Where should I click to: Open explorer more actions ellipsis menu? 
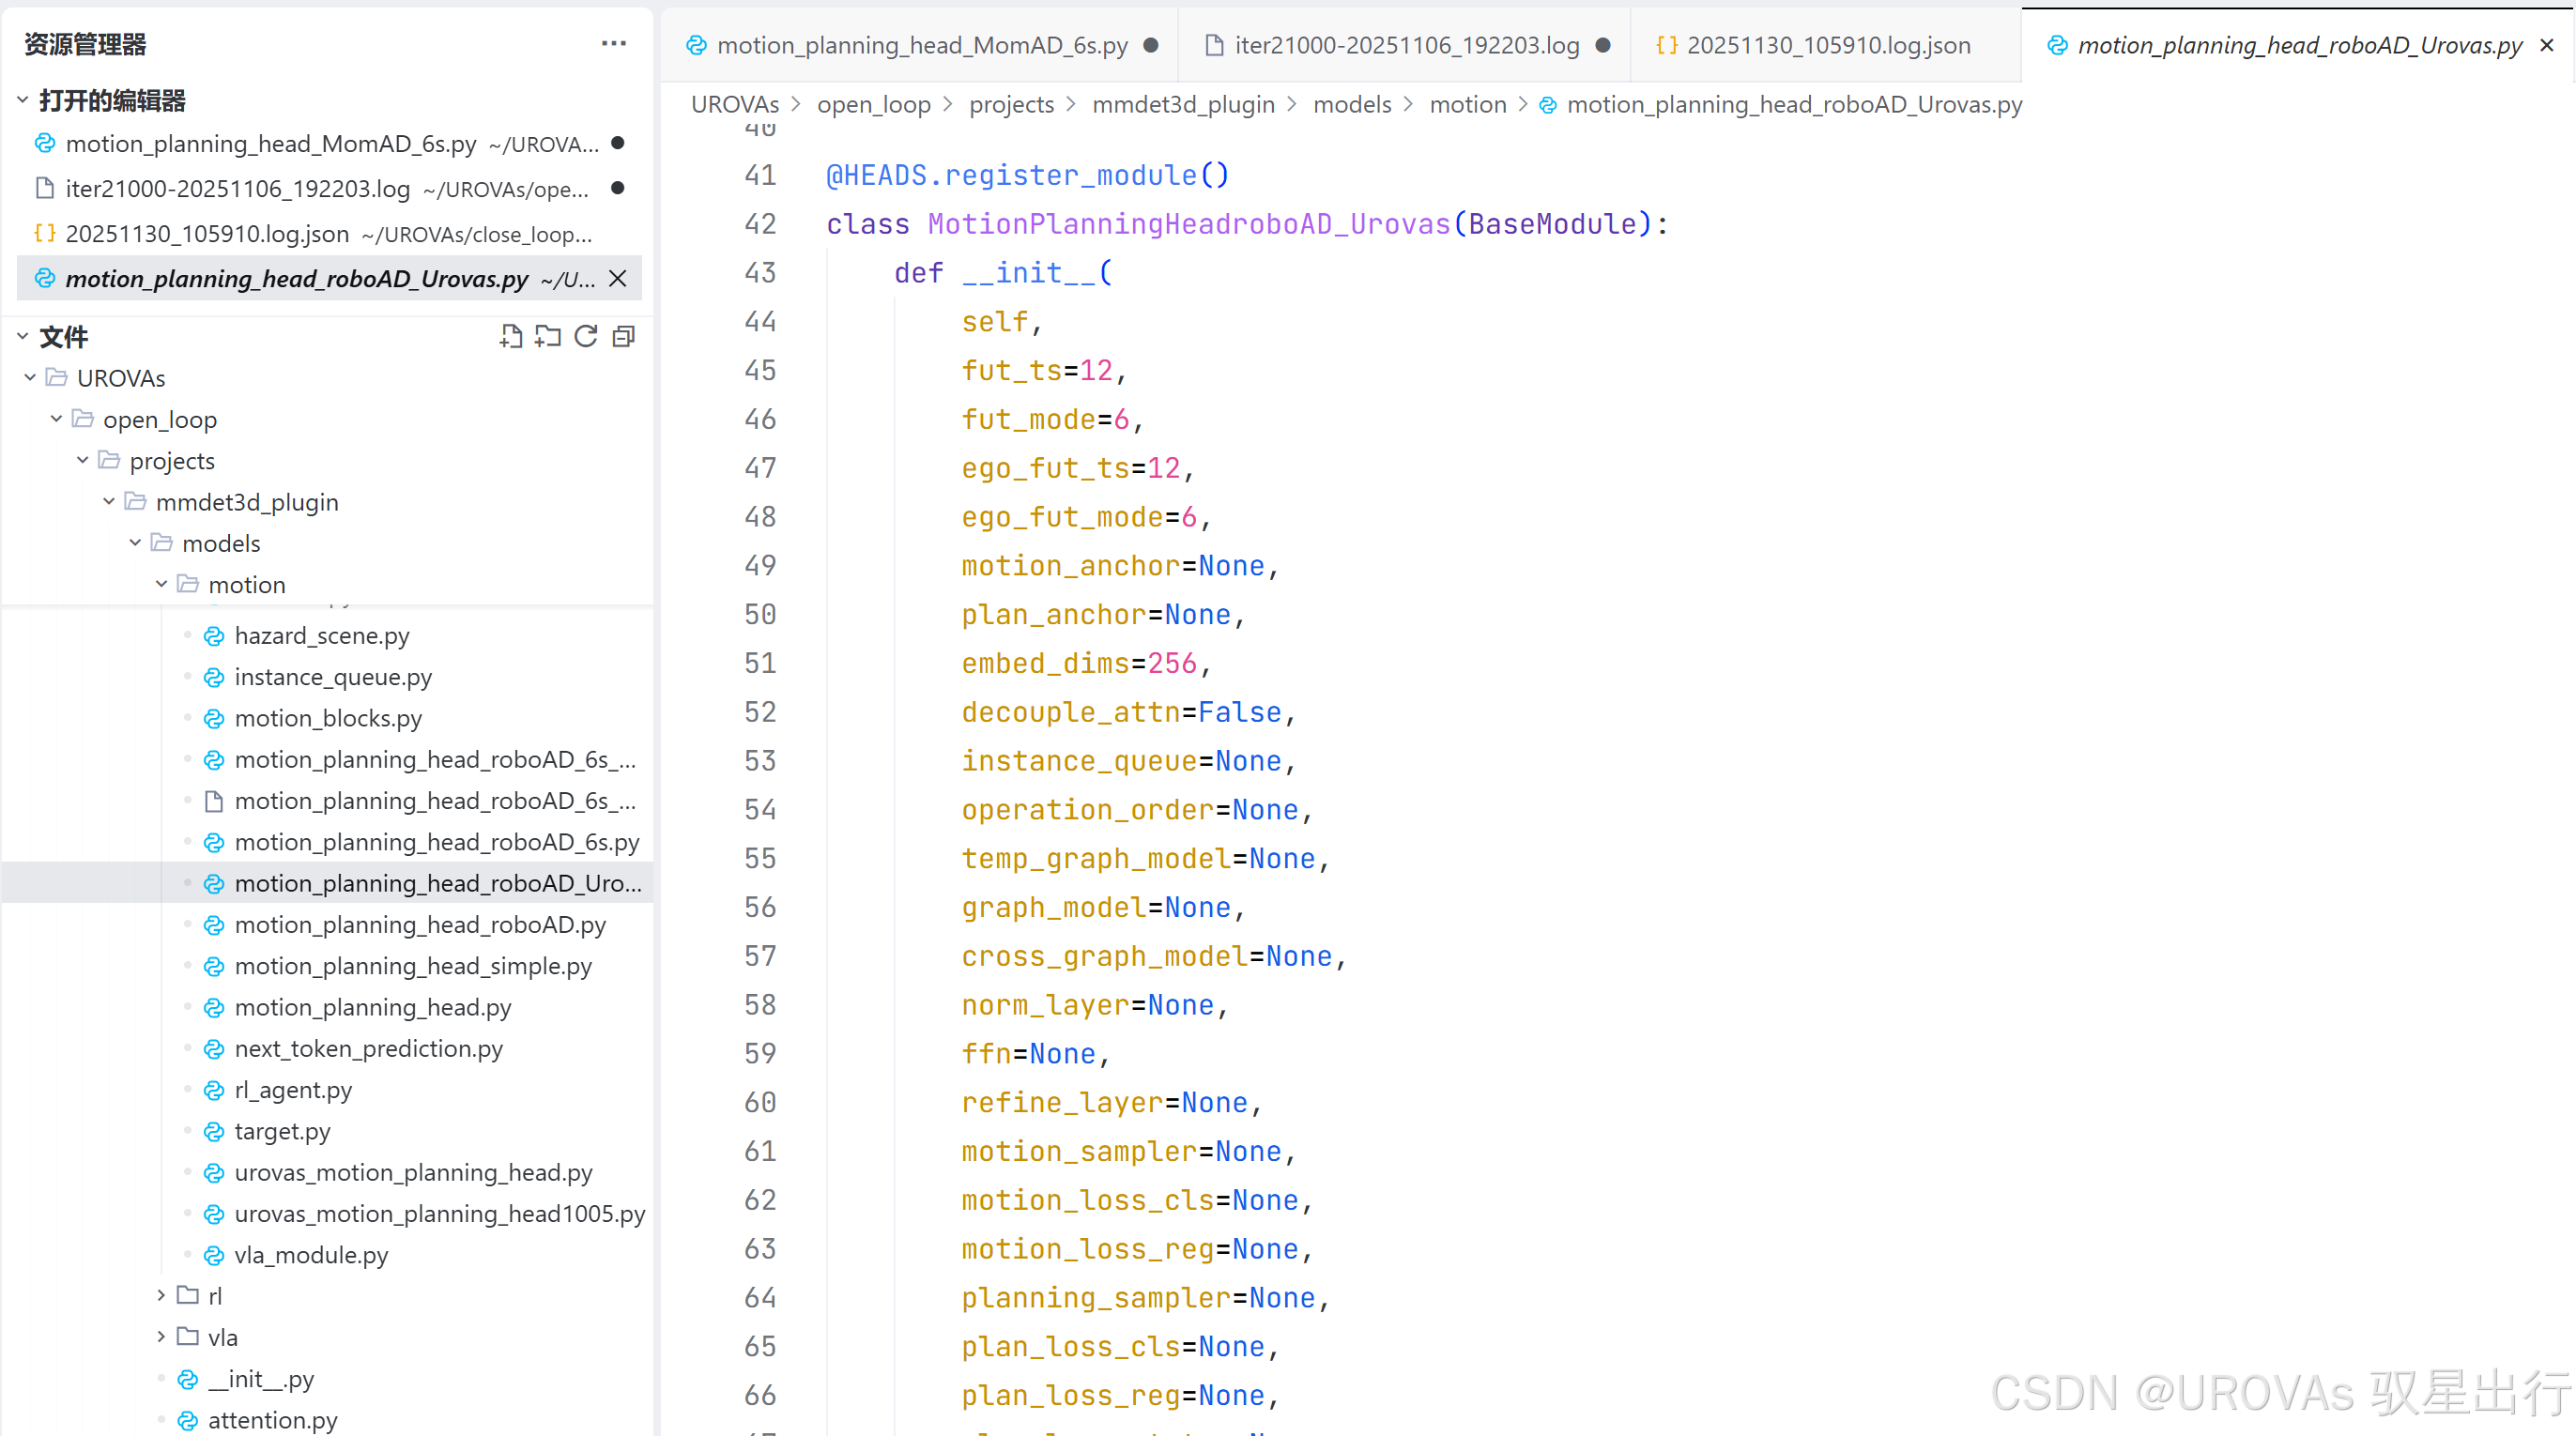click(x=614, y=44)
